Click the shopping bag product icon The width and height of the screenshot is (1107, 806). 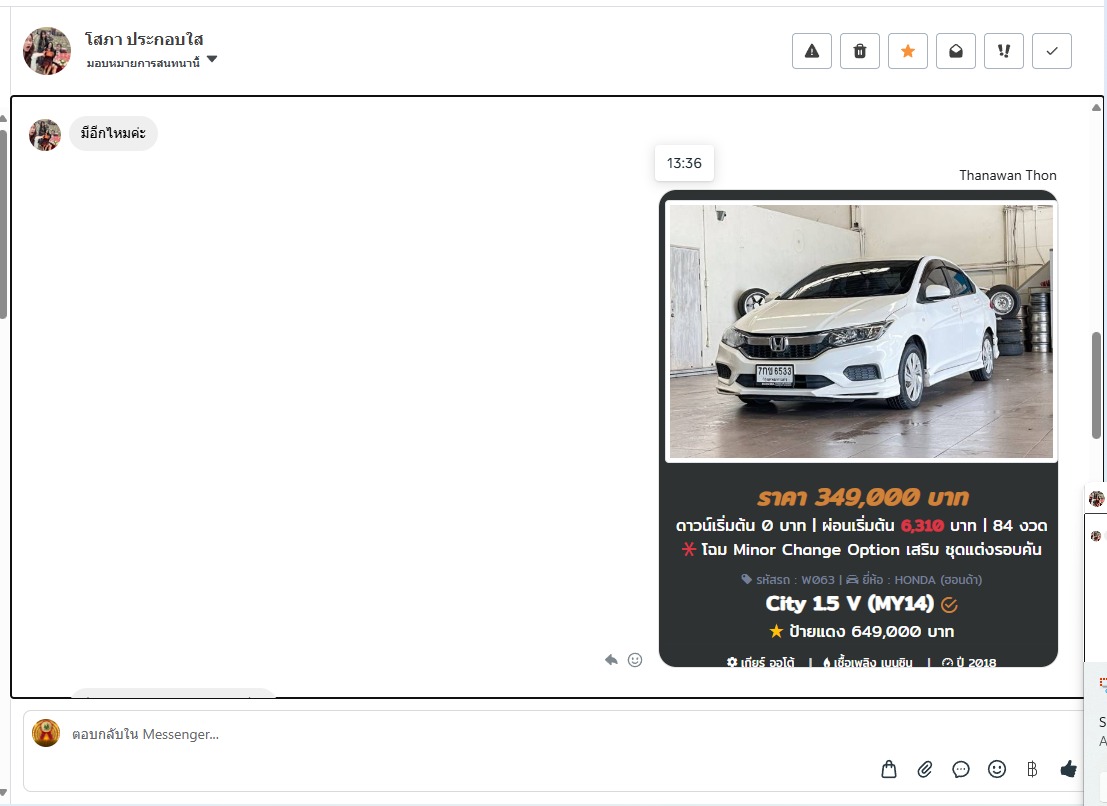click(x=889, y=769)
